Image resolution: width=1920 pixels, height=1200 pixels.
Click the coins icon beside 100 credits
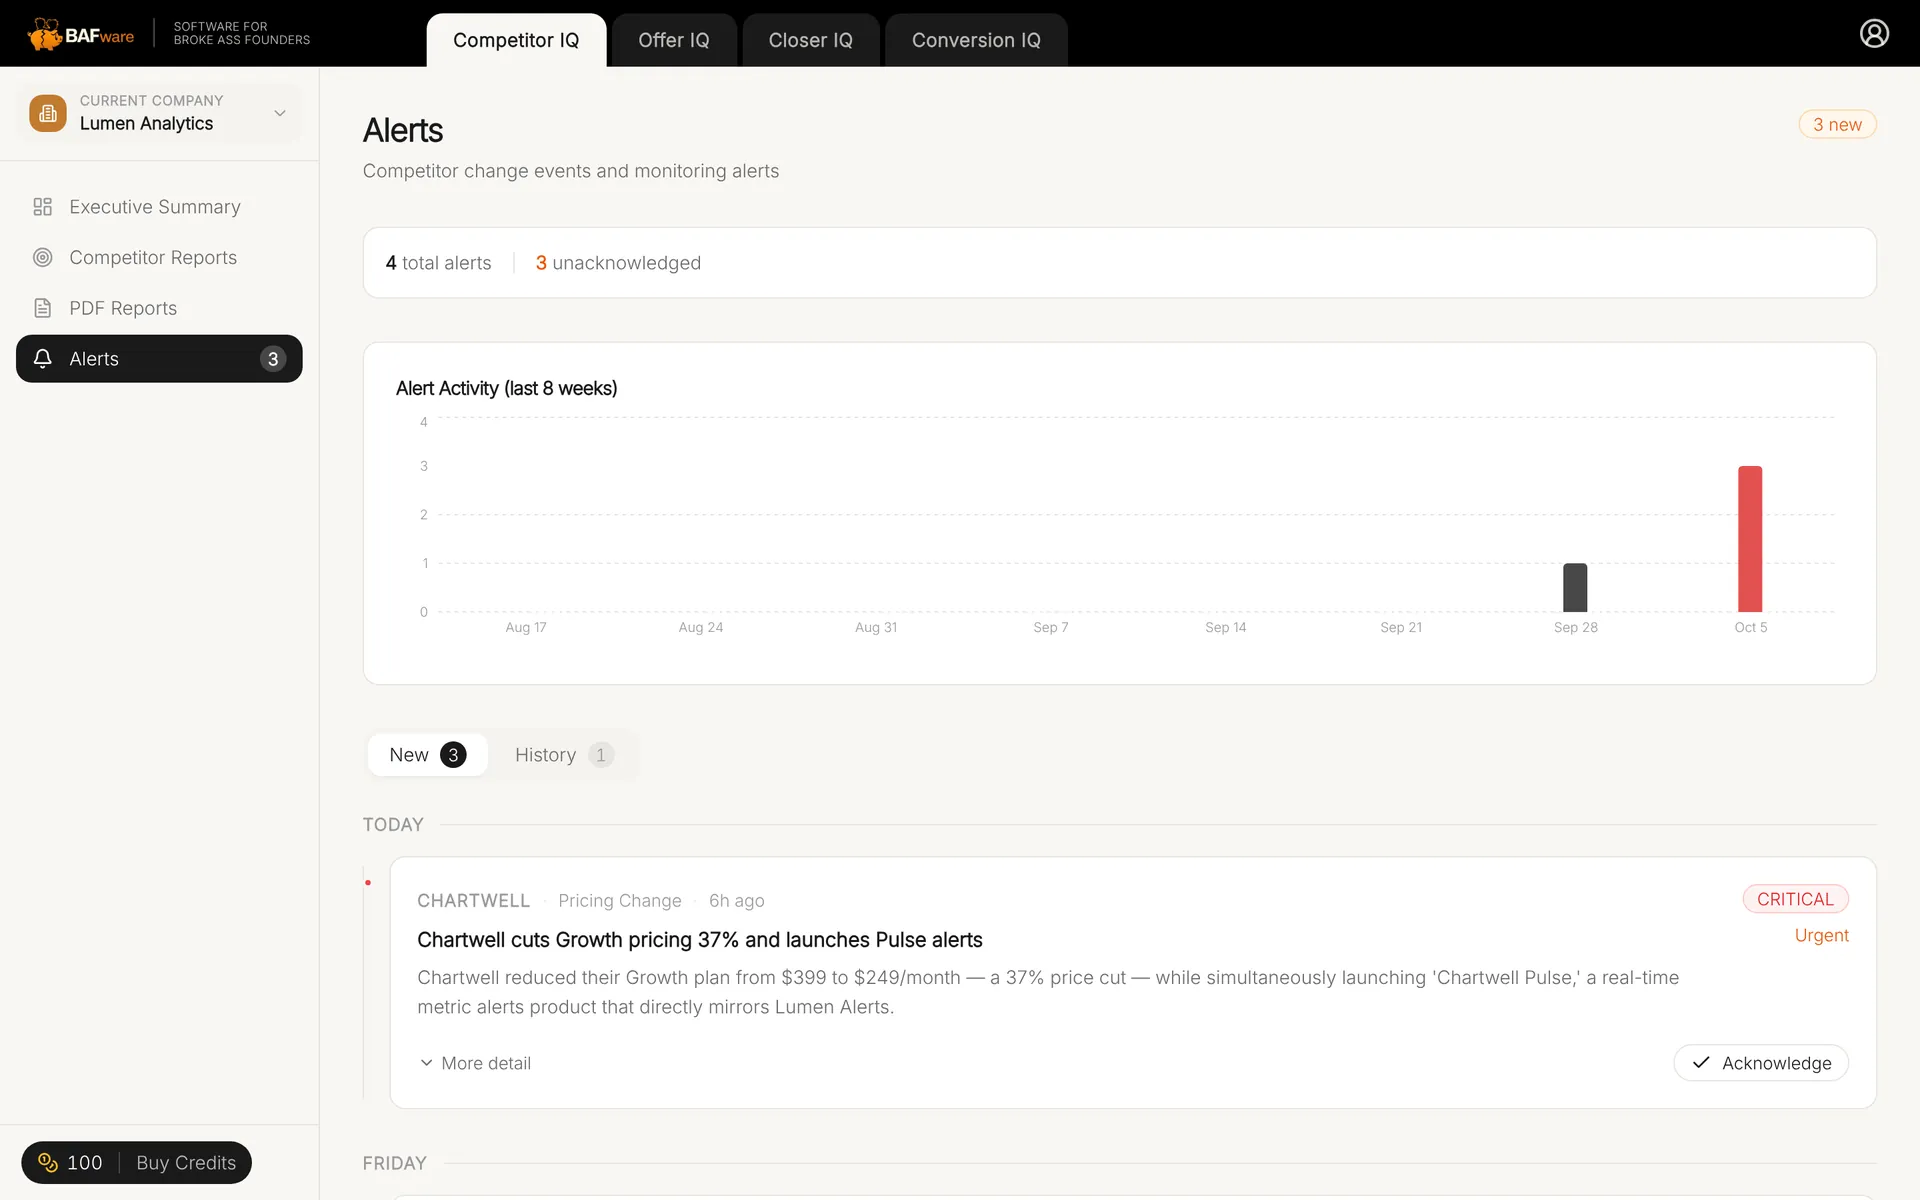pyautogui.click(x=48, y=1162)
